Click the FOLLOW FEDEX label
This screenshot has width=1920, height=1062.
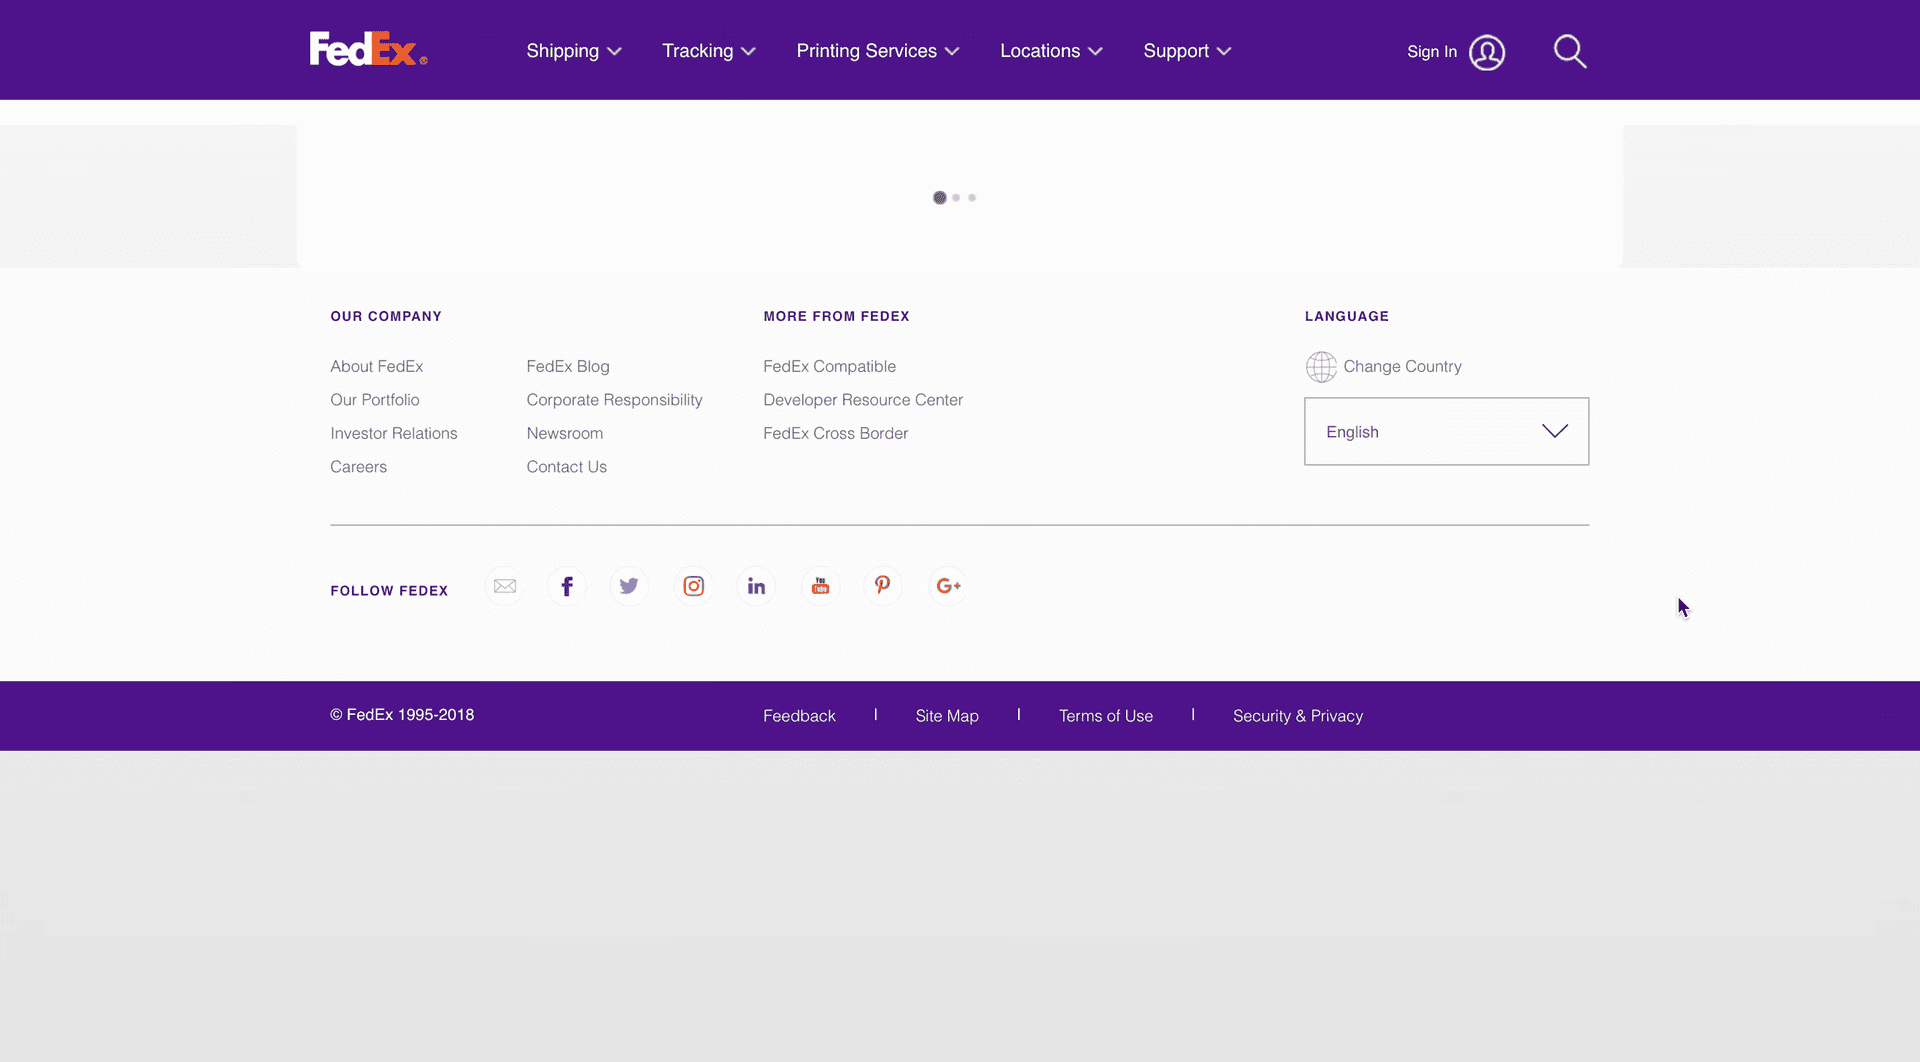pyautogui.click(x=389, y=591)
